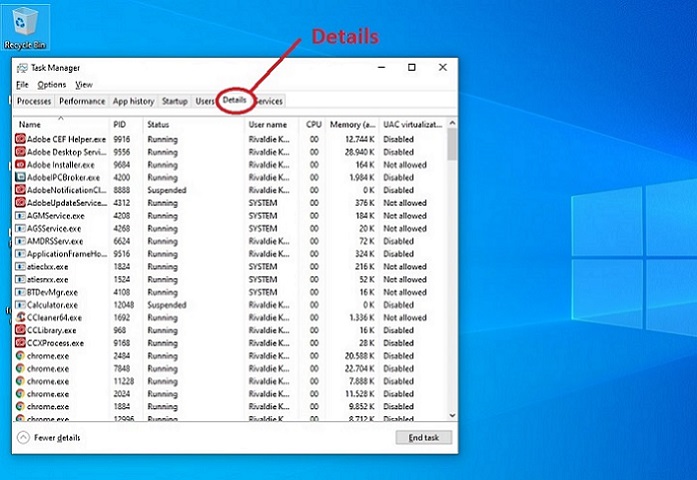Collapse view with Fewer details arrow
The height and width of the screenshot is (480, 697).
point(23,438)
